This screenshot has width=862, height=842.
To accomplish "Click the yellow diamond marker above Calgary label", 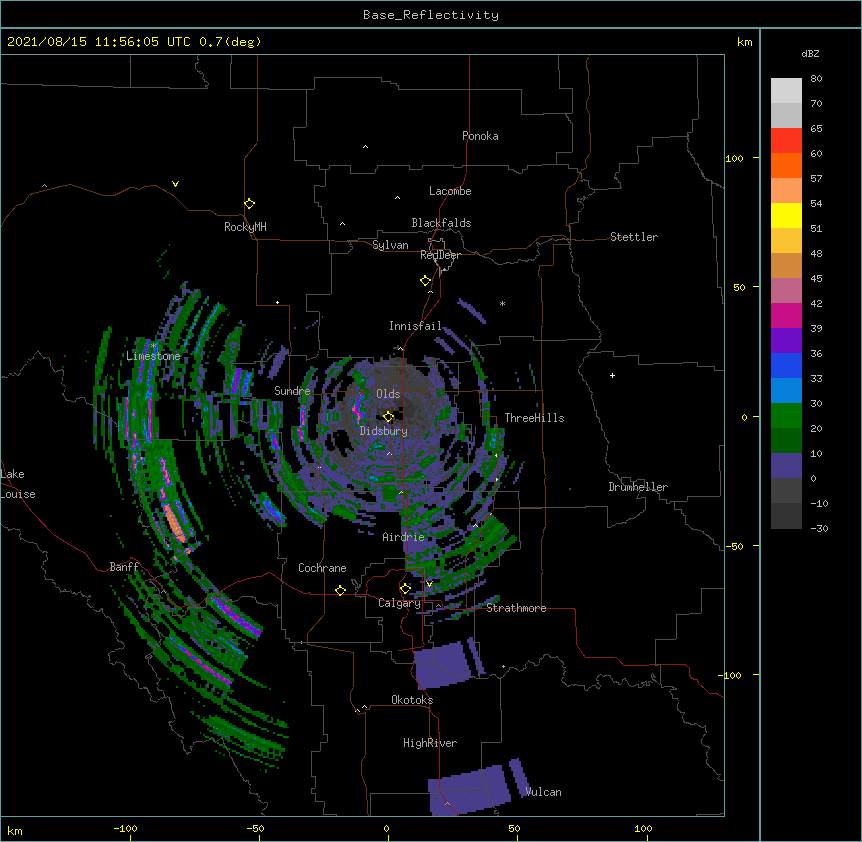I will 405,589.
